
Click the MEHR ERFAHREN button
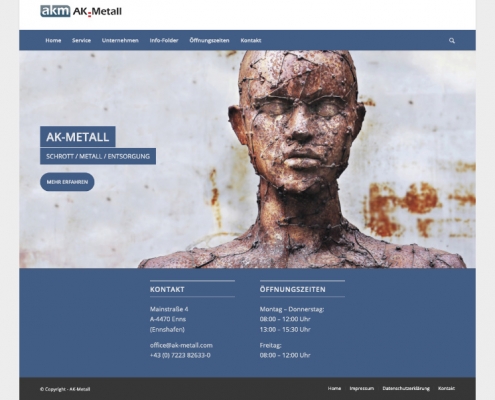click(x=67, y=182)
